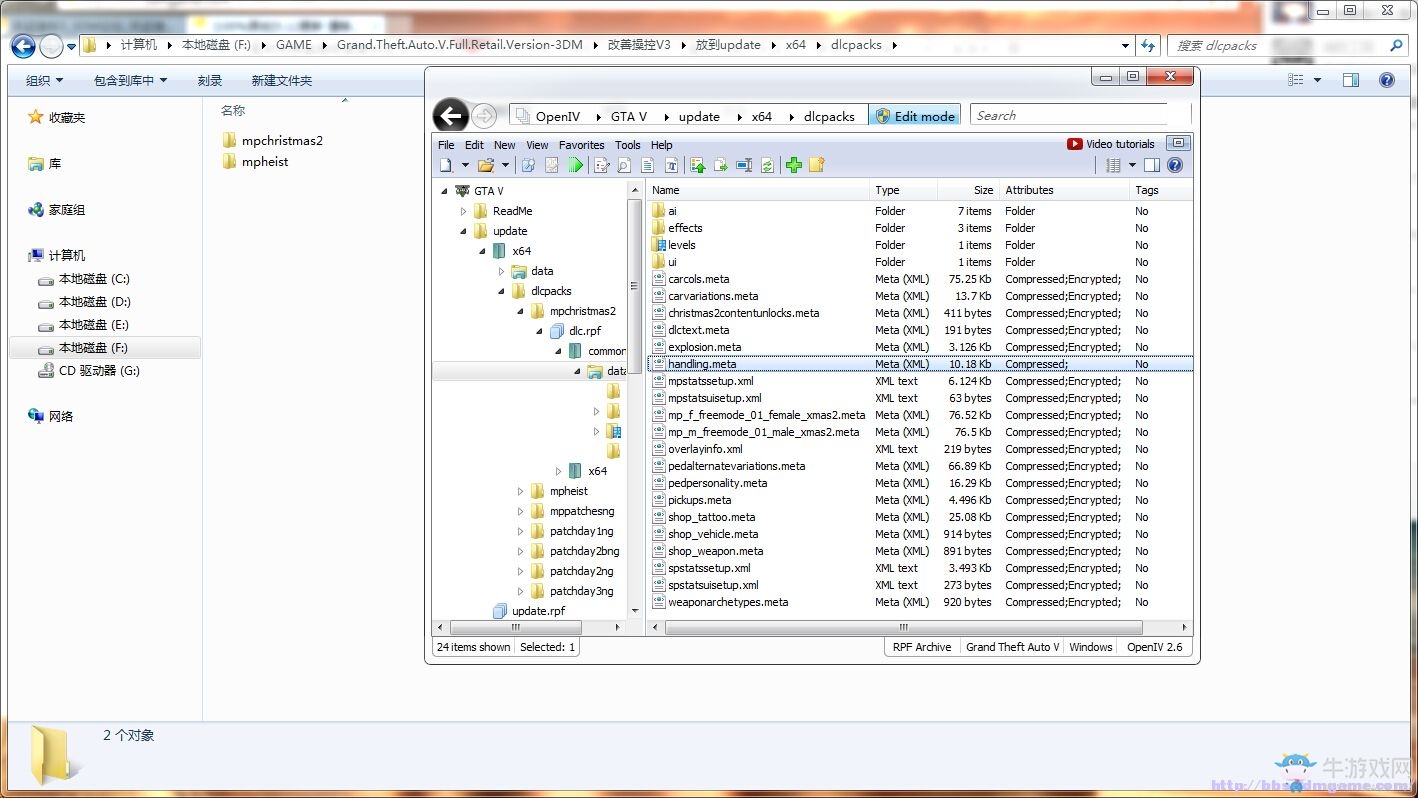Screen dimensions: 1418x798
Task: Sort by Attributes column header
Action: point(1063,190)
